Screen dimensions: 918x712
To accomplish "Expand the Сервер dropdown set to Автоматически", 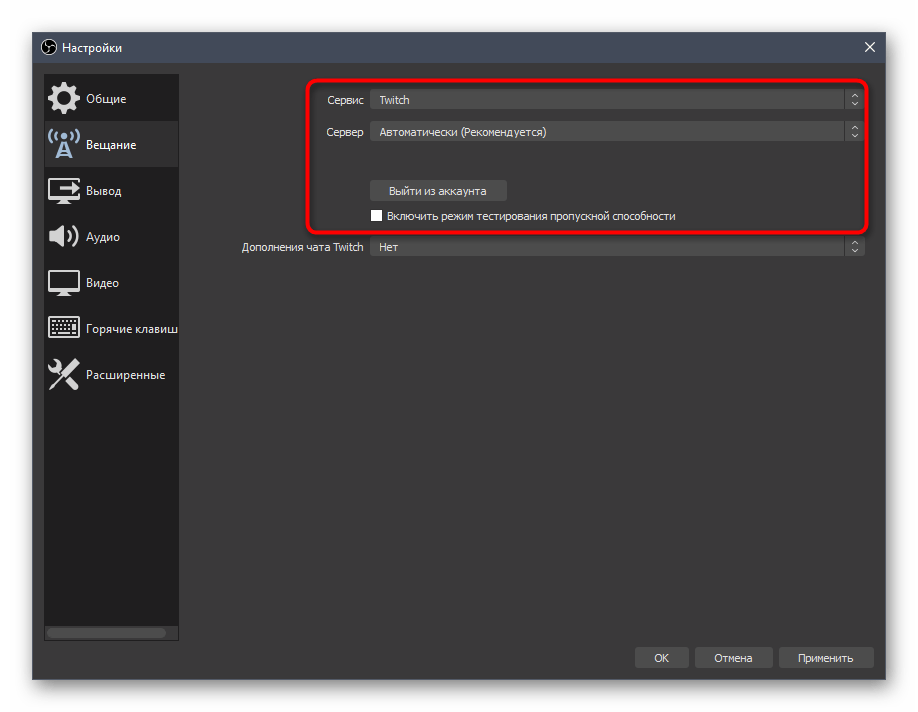I will [615, 132].
